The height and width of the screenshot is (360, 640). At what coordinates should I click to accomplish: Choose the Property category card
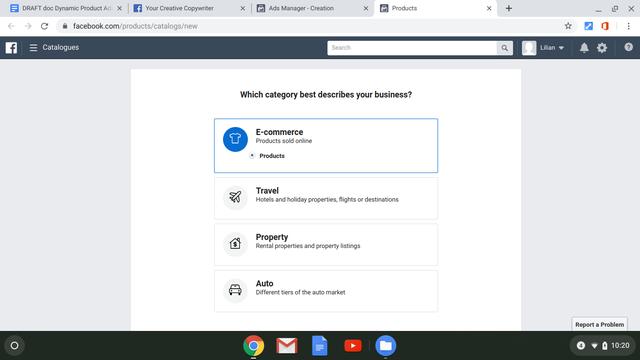[x=326, y=244]
